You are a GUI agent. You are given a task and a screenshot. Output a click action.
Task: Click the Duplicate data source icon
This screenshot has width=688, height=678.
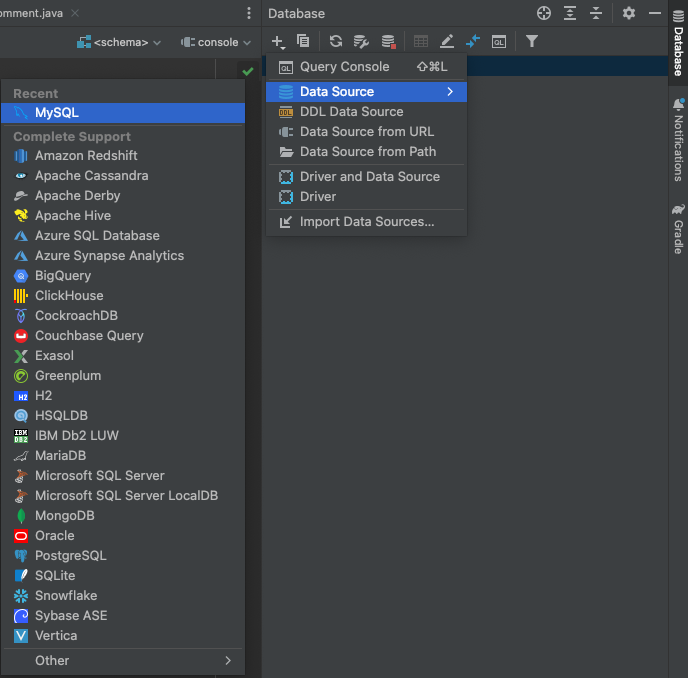[303, 41]
